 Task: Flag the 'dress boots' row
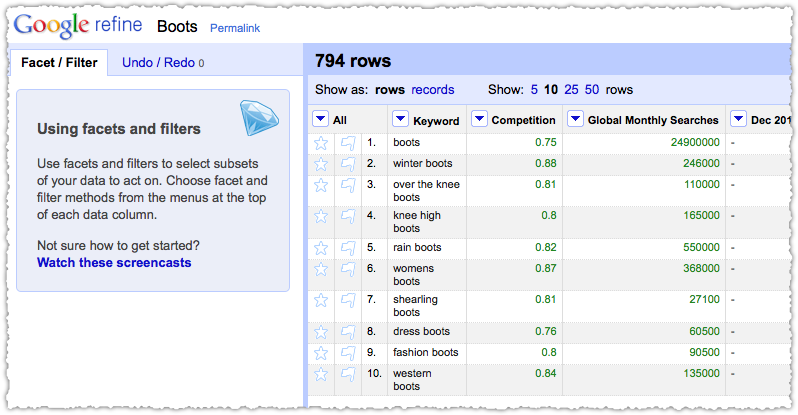pos(348,332)
